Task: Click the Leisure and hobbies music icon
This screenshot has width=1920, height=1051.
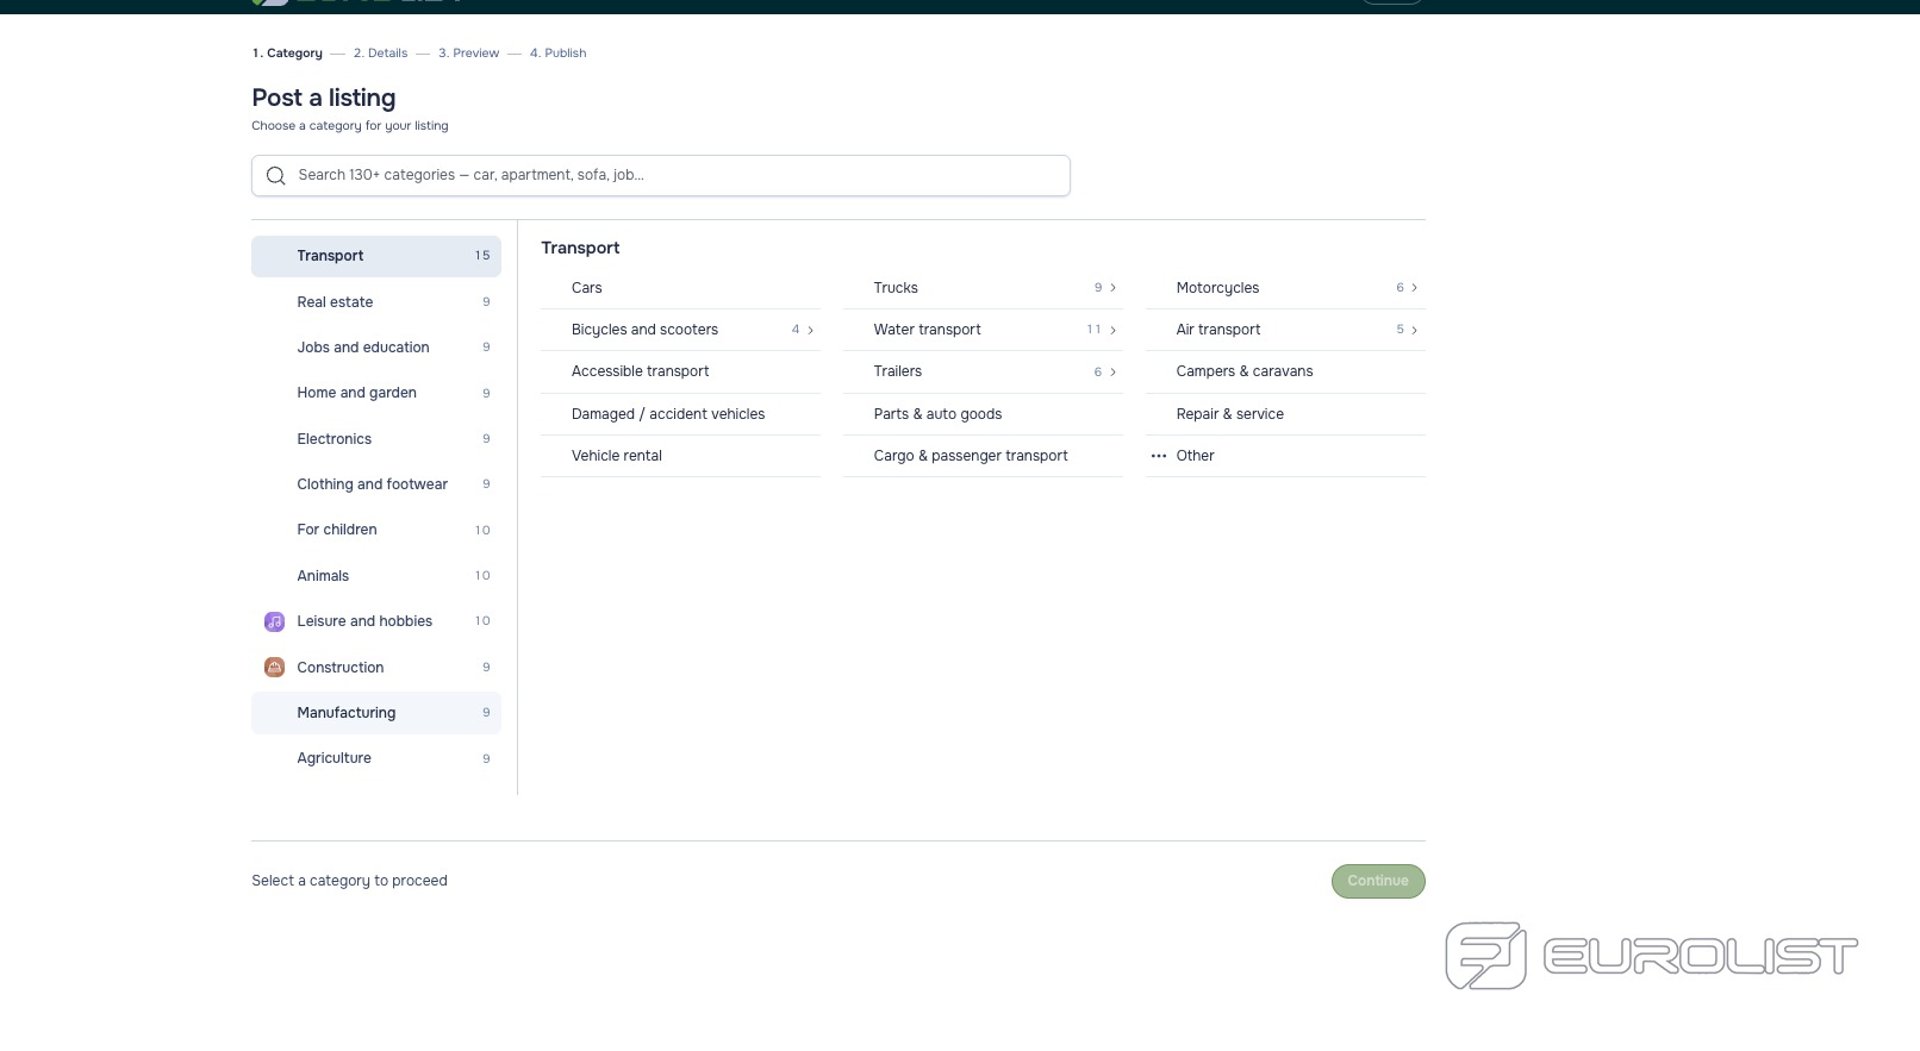Action: pos(274,622)
